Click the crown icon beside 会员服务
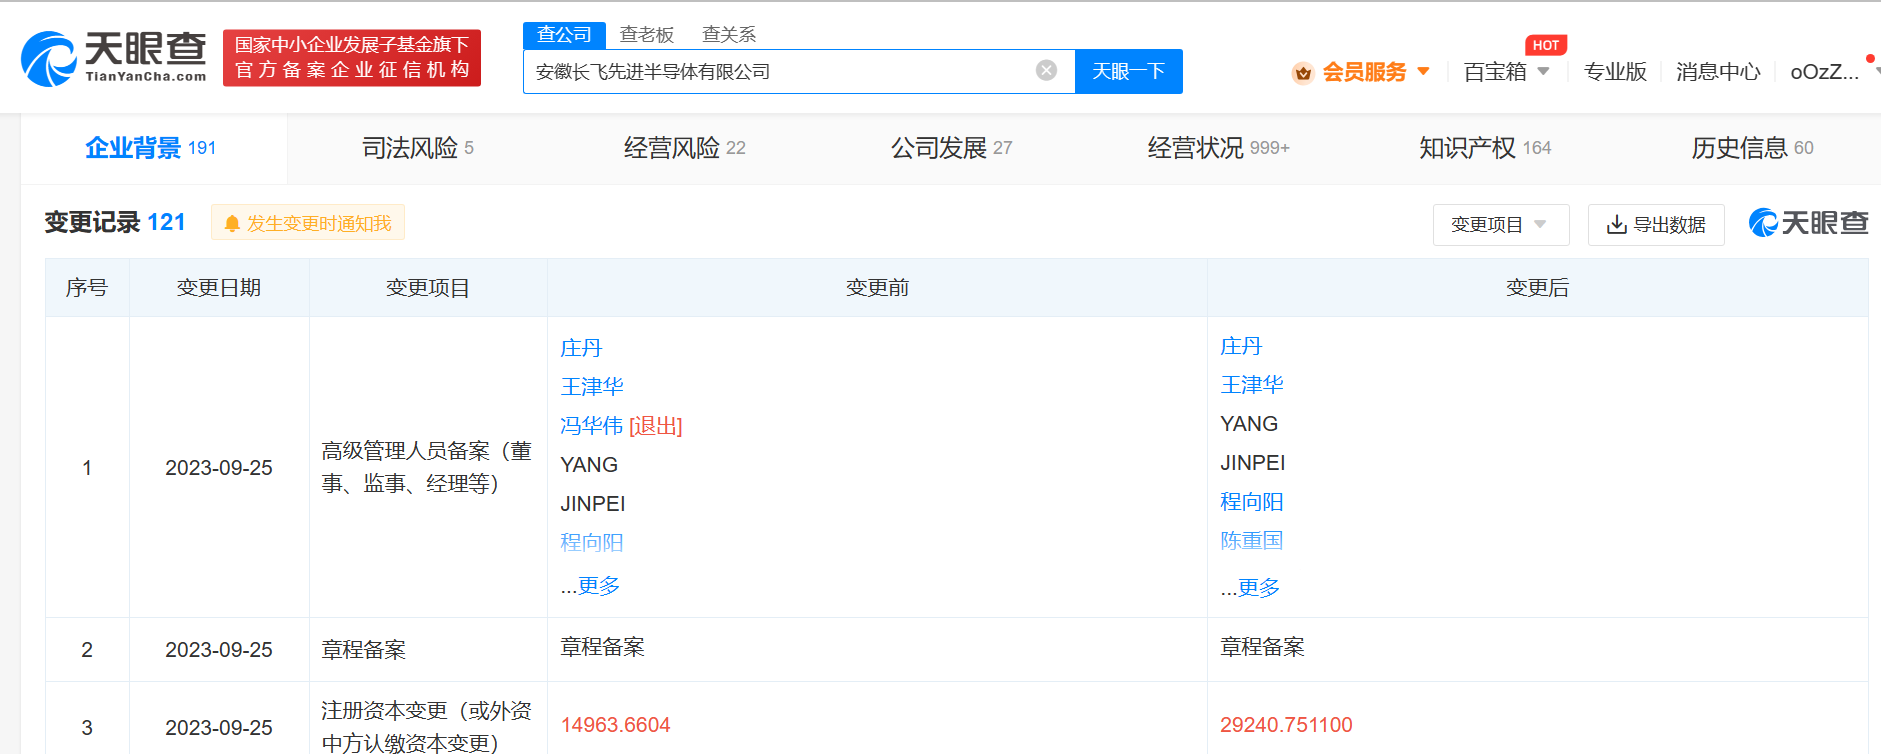This screenshot has height=754, width=1881. [x=1302, y=72]
